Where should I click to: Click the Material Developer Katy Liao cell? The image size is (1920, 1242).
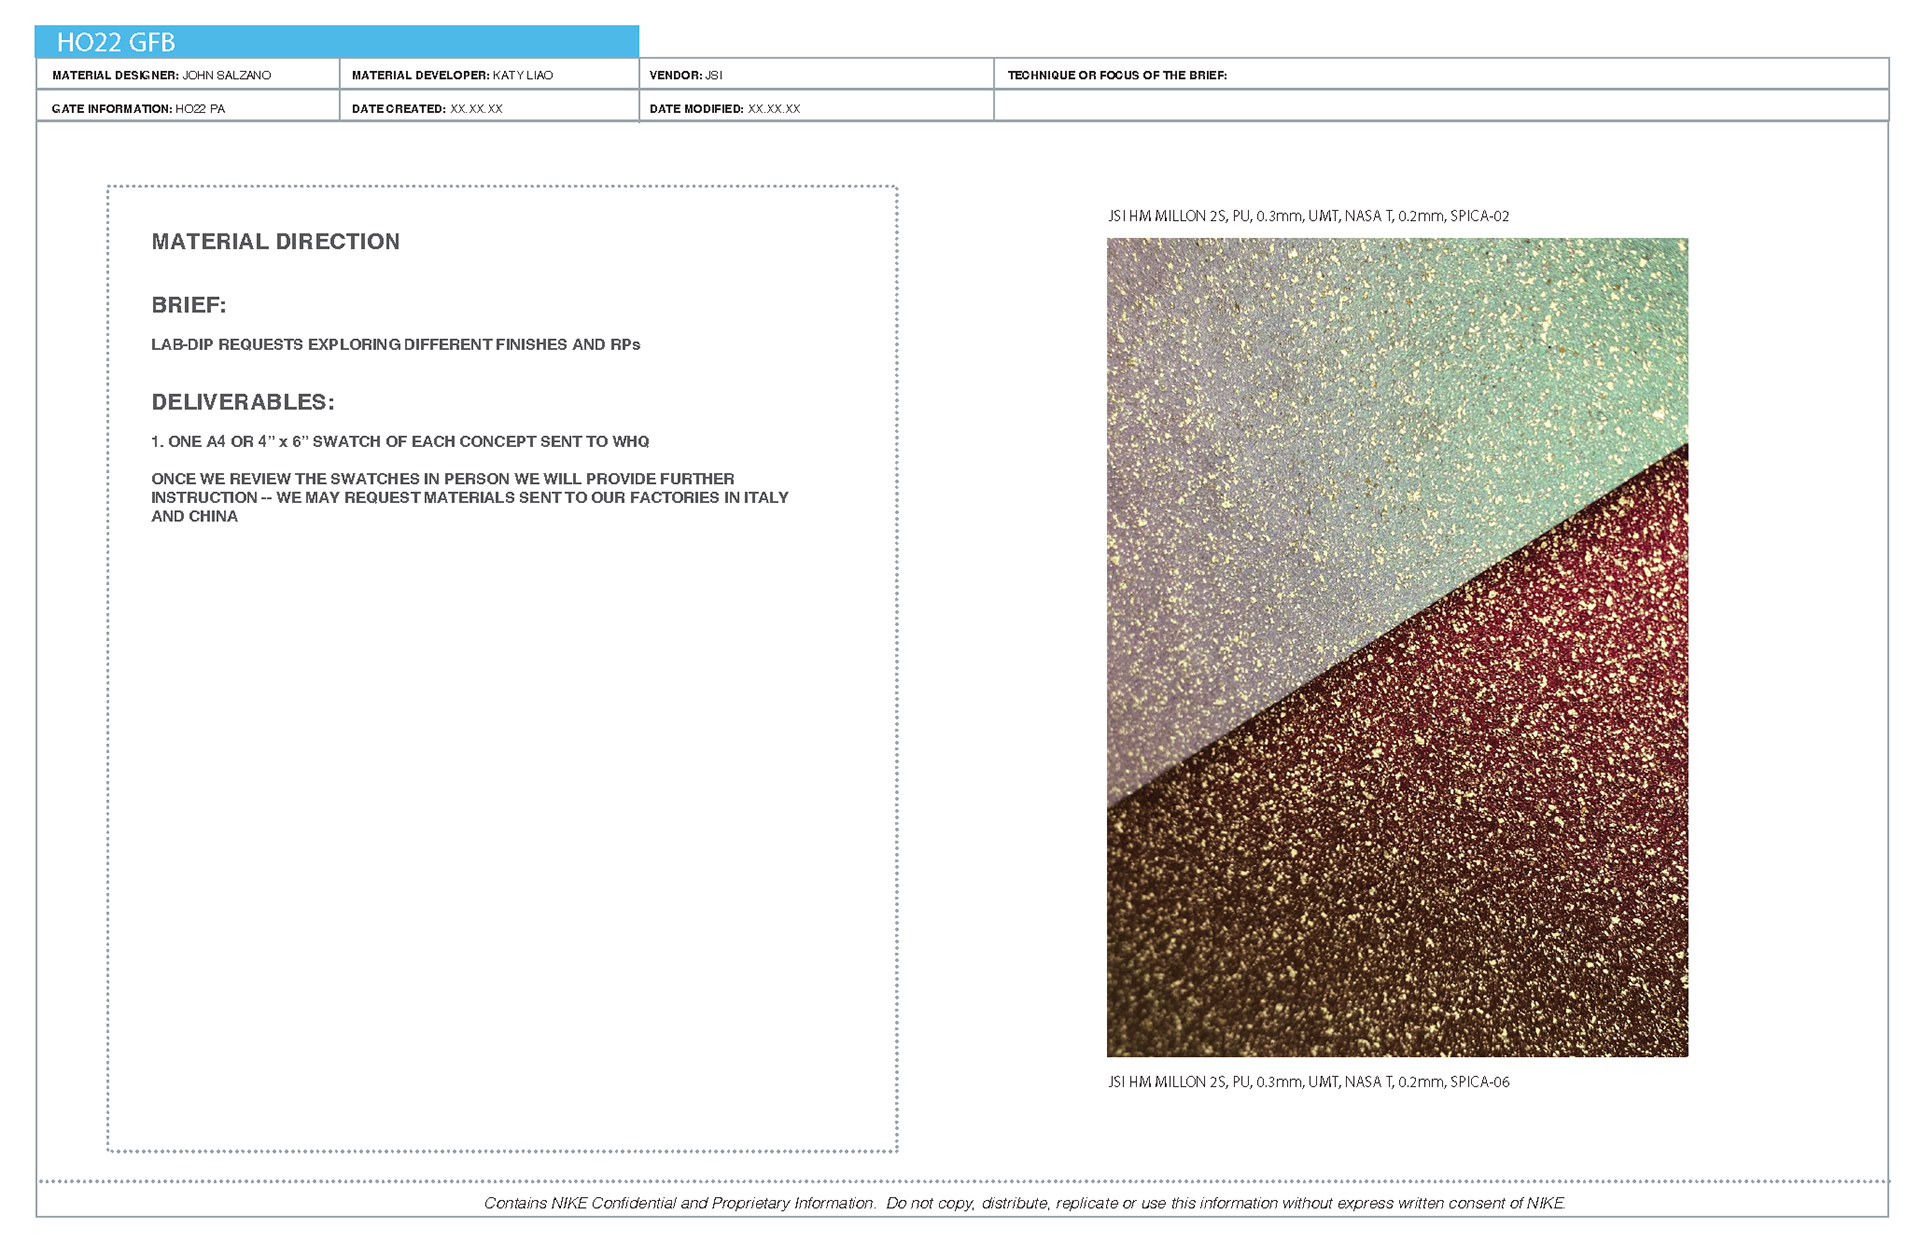click(452, 75)
